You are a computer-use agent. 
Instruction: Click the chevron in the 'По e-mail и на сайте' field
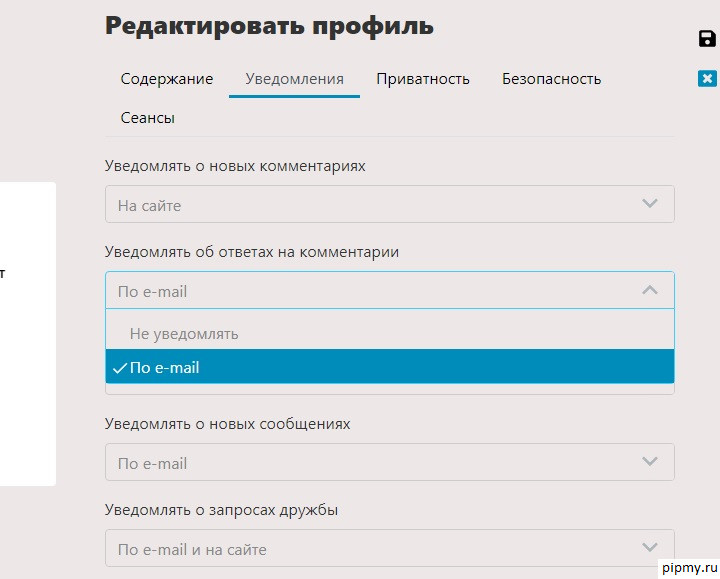[650, 547]
